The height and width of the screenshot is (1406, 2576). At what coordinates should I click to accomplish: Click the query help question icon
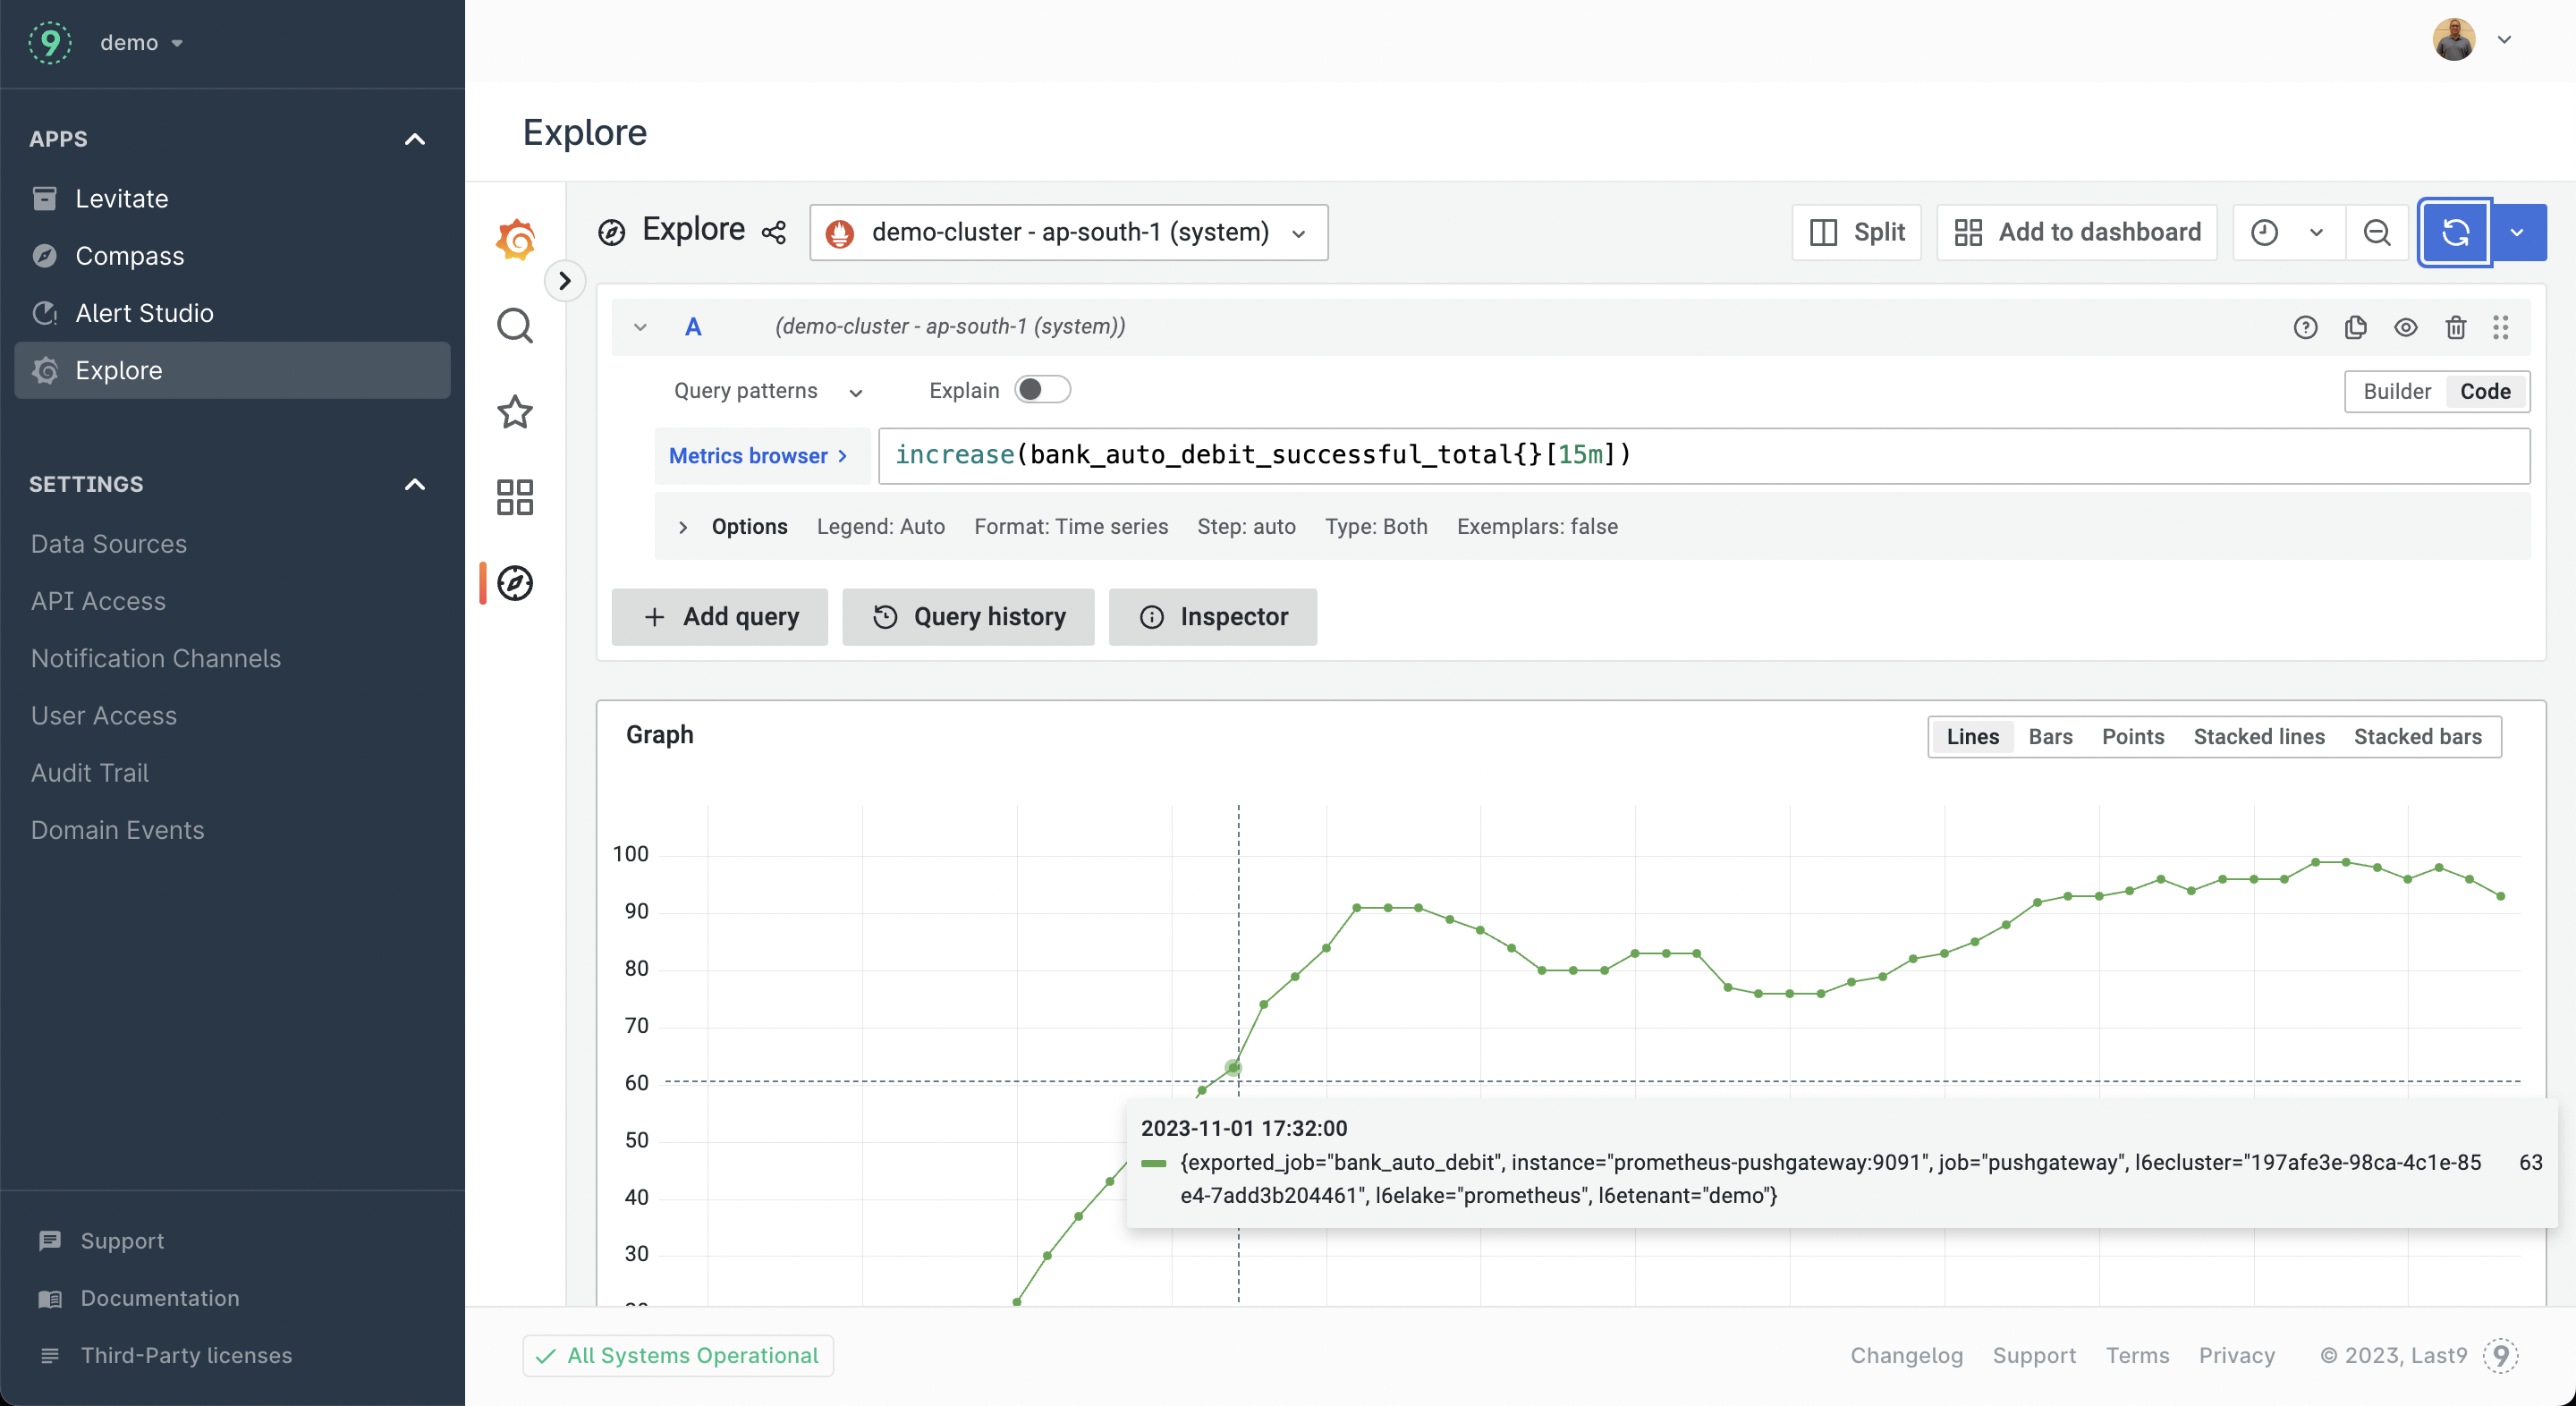pyautogui.click(x=2305, y=327)
